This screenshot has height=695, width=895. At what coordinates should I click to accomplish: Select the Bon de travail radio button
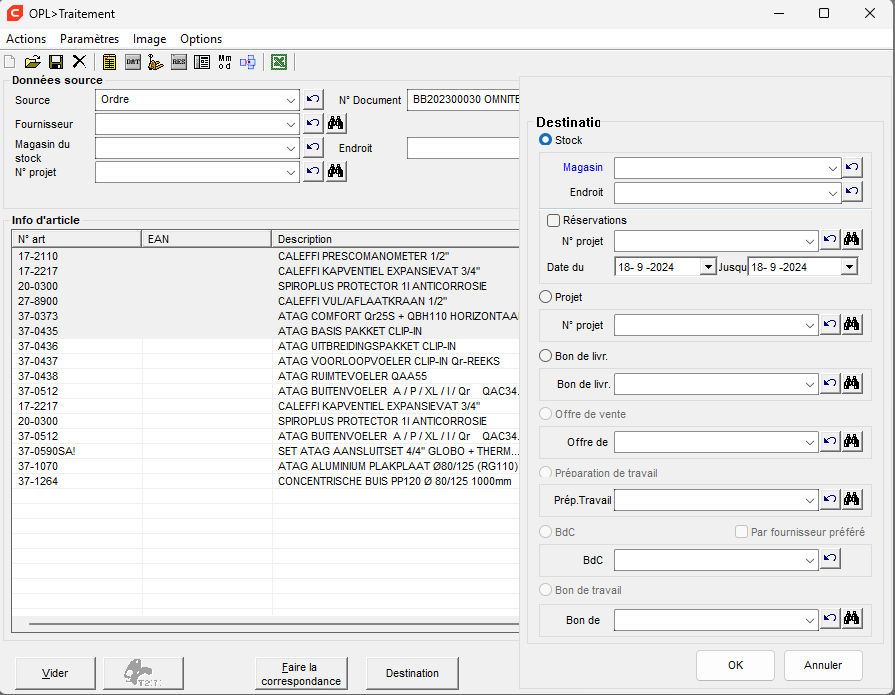coord(546,590)
